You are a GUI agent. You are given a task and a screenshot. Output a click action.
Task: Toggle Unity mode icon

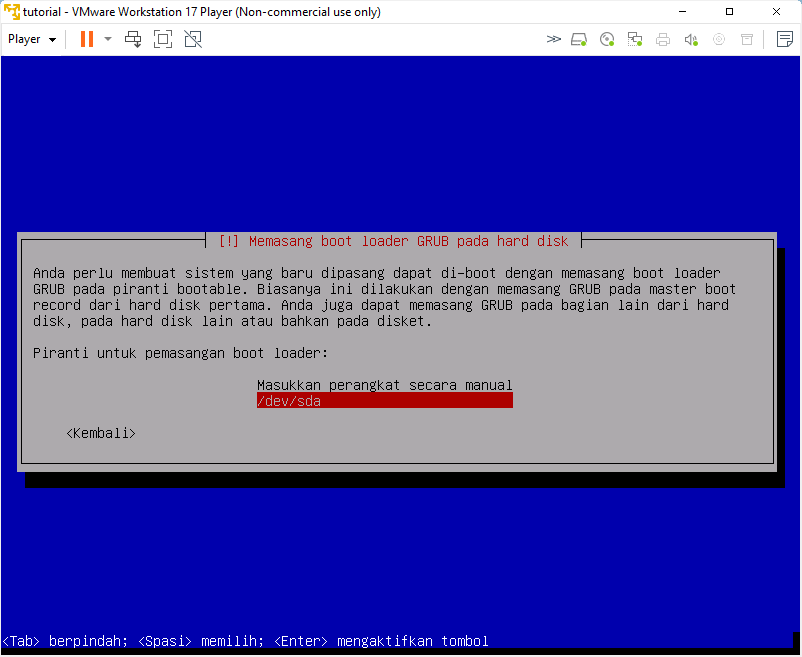point(193,39)
